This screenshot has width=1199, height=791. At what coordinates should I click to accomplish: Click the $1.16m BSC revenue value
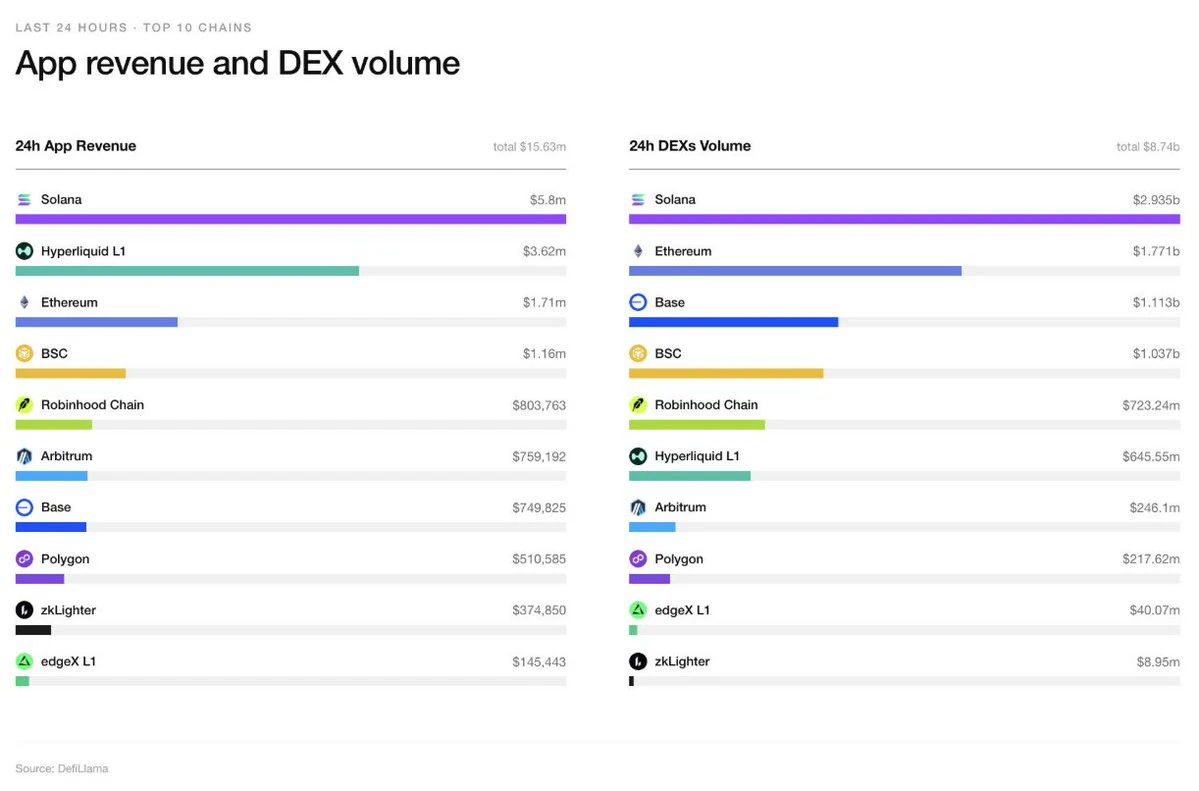tap(544, 353)
